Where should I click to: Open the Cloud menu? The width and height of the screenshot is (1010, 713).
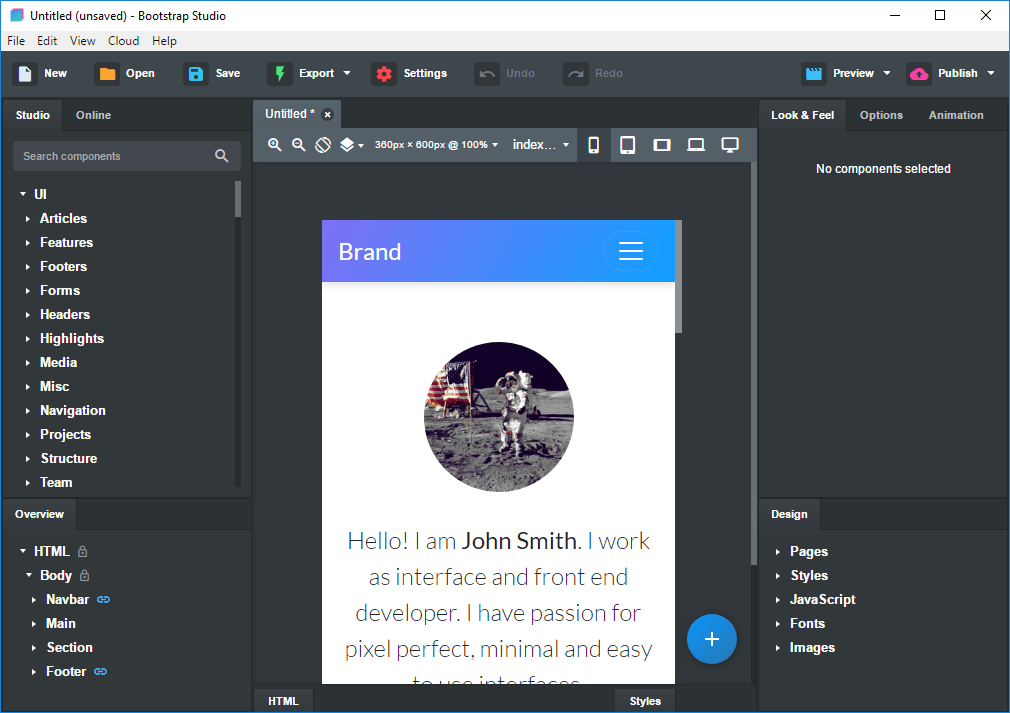123,41
